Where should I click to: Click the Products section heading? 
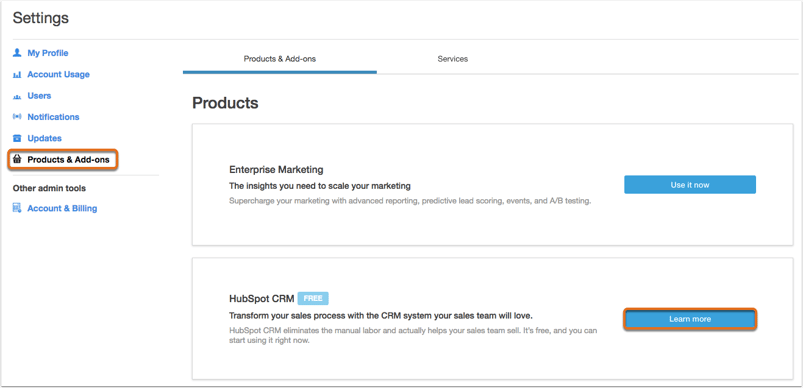point(225,103)
